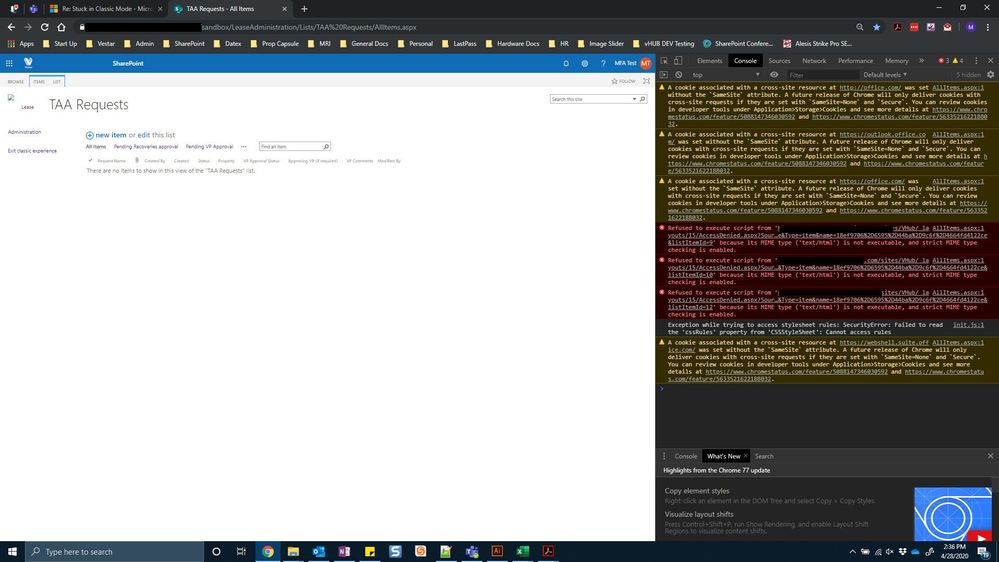Open the SharePoint app launcher waffle
The height and width of the screenshot is (562, 999).
pos(9,63)
